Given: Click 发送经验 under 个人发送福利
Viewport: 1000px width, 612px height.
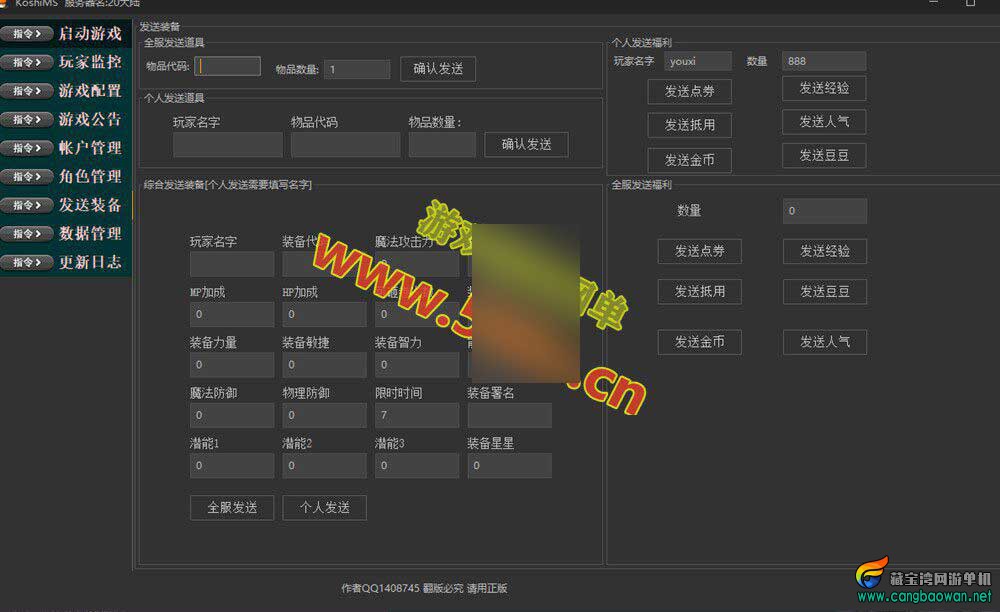Looking at the screenshot, I should click(x=824, y=89).
